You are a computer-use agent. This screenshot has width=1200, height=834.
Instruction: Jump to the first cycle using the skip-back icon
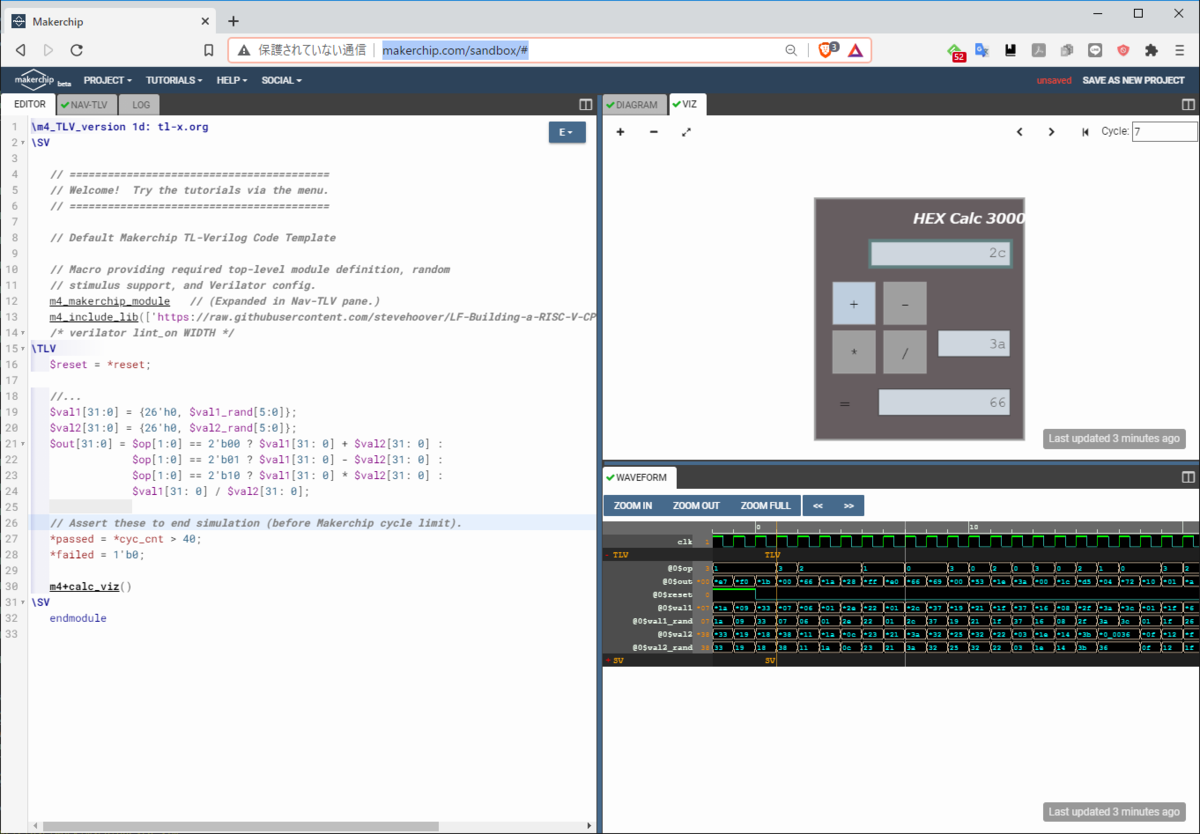pos(1083,131)
